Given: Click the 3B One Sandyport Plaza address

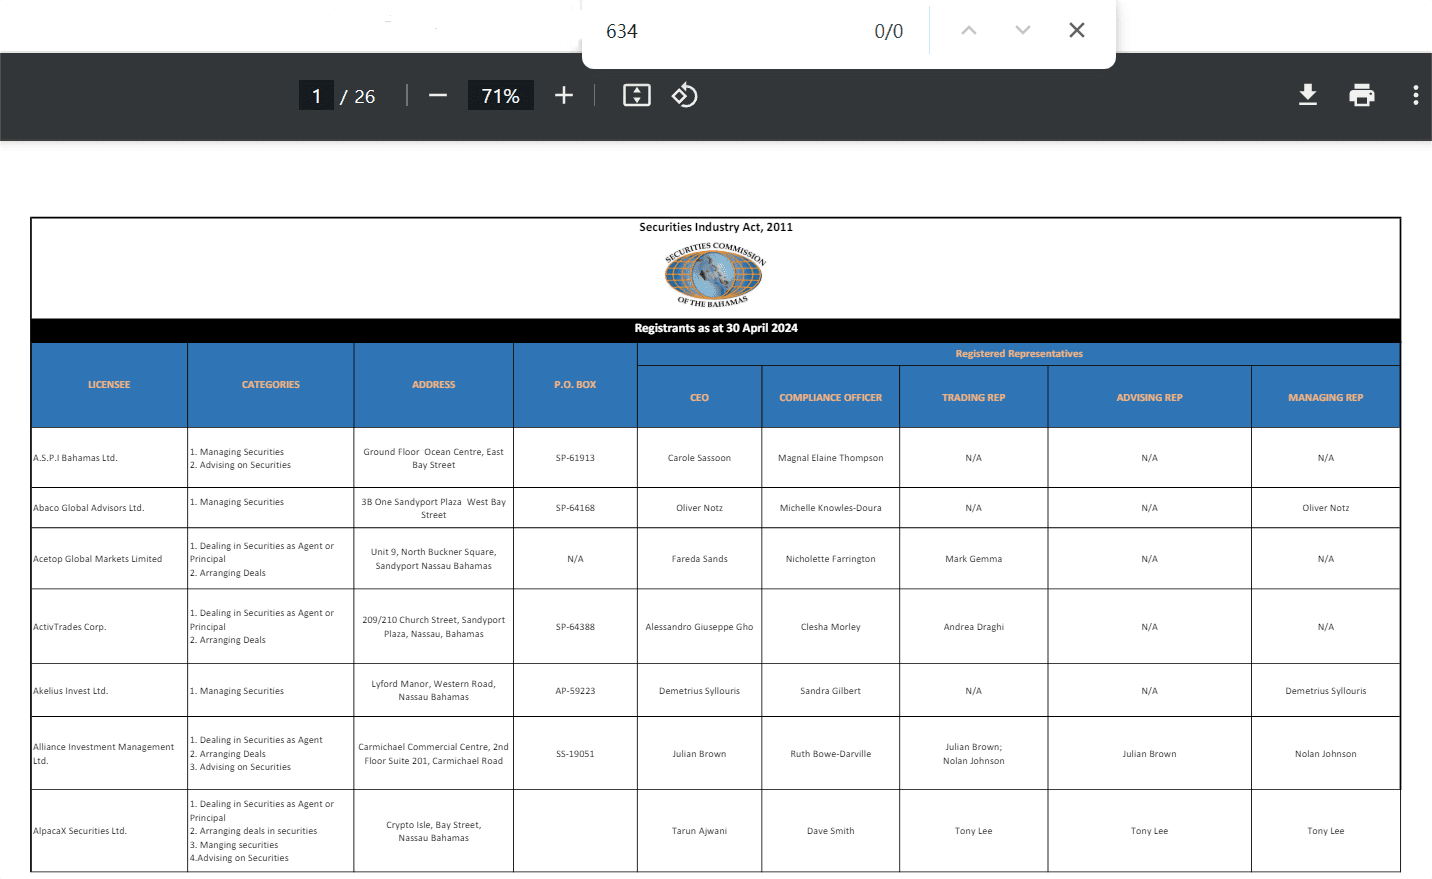Looking at the screenshot, I should [434, 508].
